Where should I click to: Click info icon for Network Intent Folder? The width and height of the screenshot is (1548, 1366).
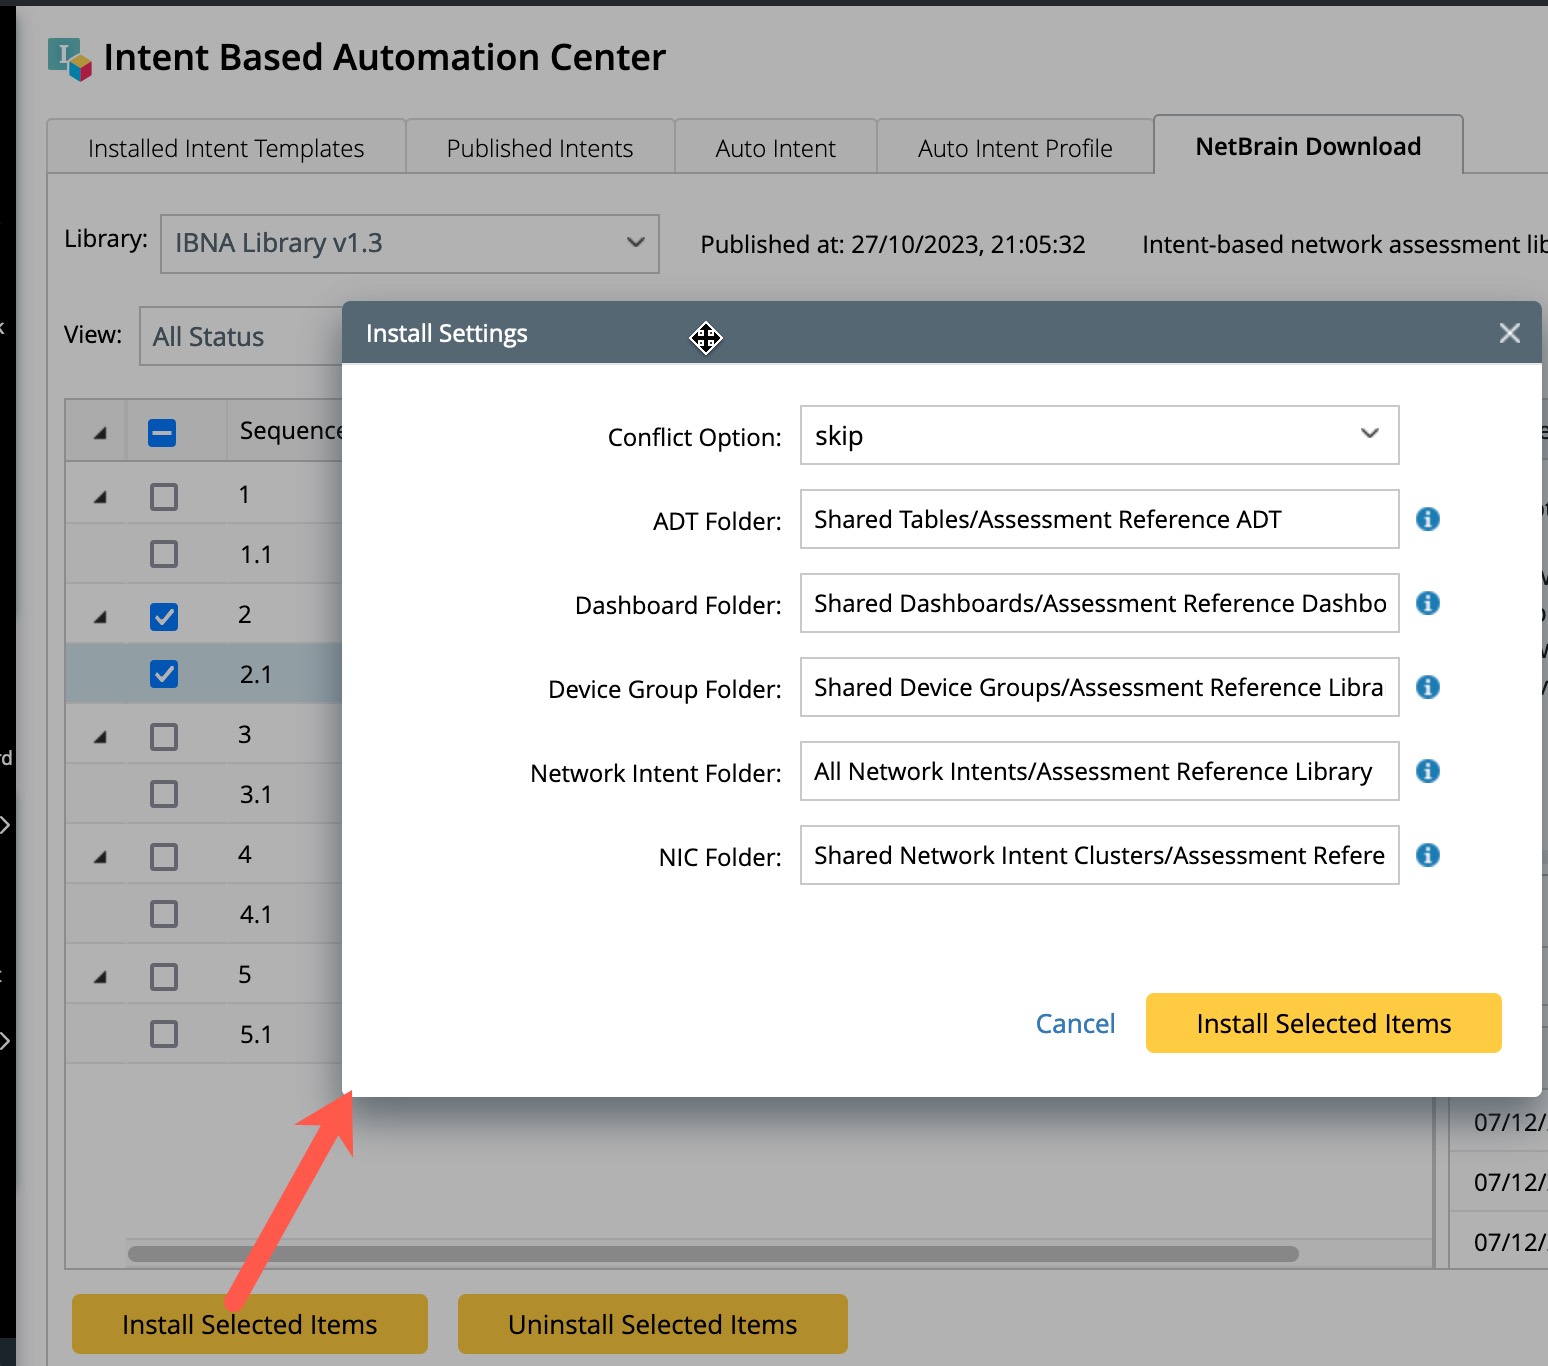[x=1427, y=771]
